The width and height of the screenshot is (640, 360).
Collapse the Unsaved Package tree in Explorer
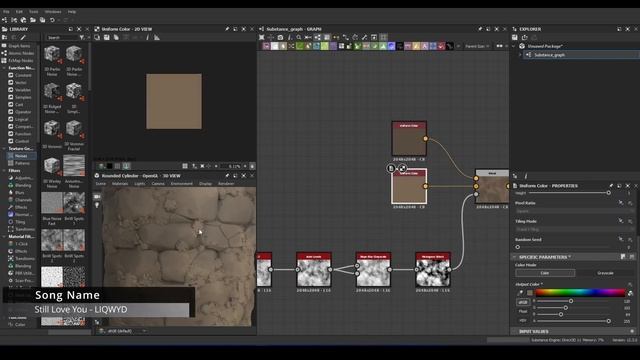tap(514, 46)
